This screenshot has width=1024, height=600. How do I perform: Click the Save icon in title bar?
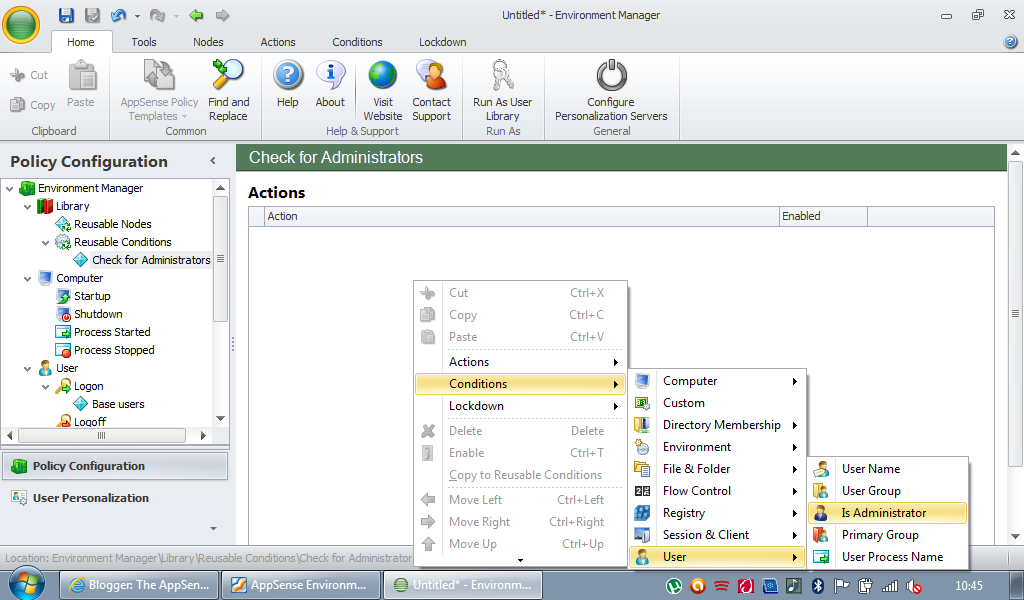[x=66, y=15]
